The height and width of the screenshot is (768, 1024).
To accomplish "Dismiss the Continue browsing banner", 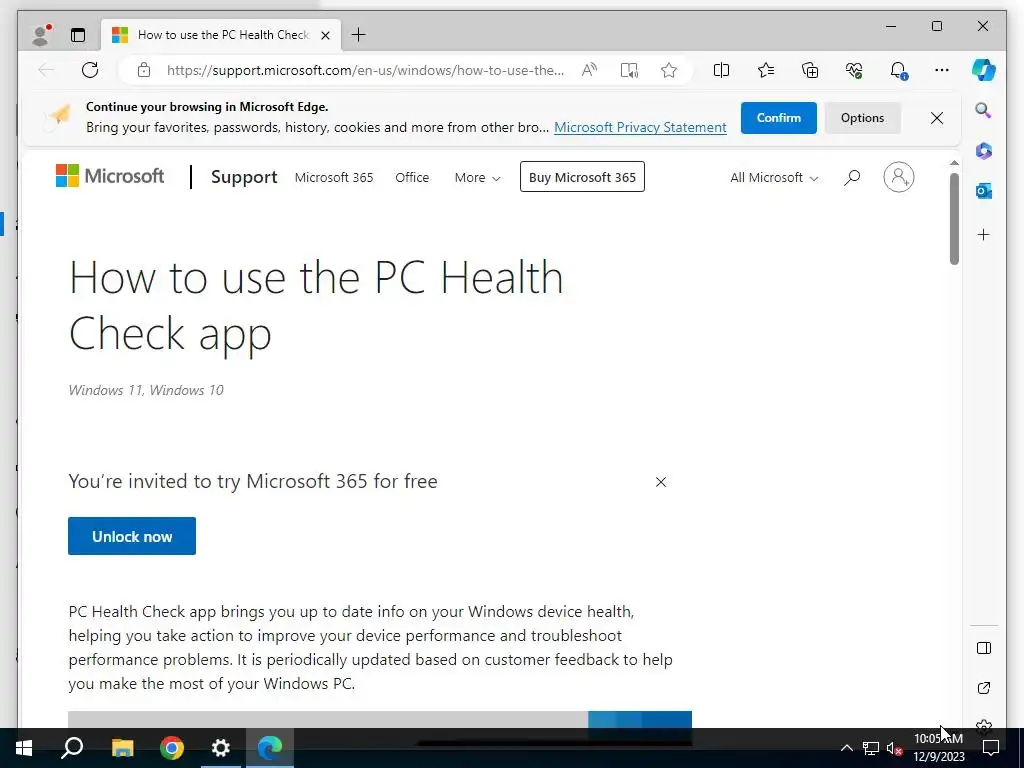I will click(x=936, y=118).
